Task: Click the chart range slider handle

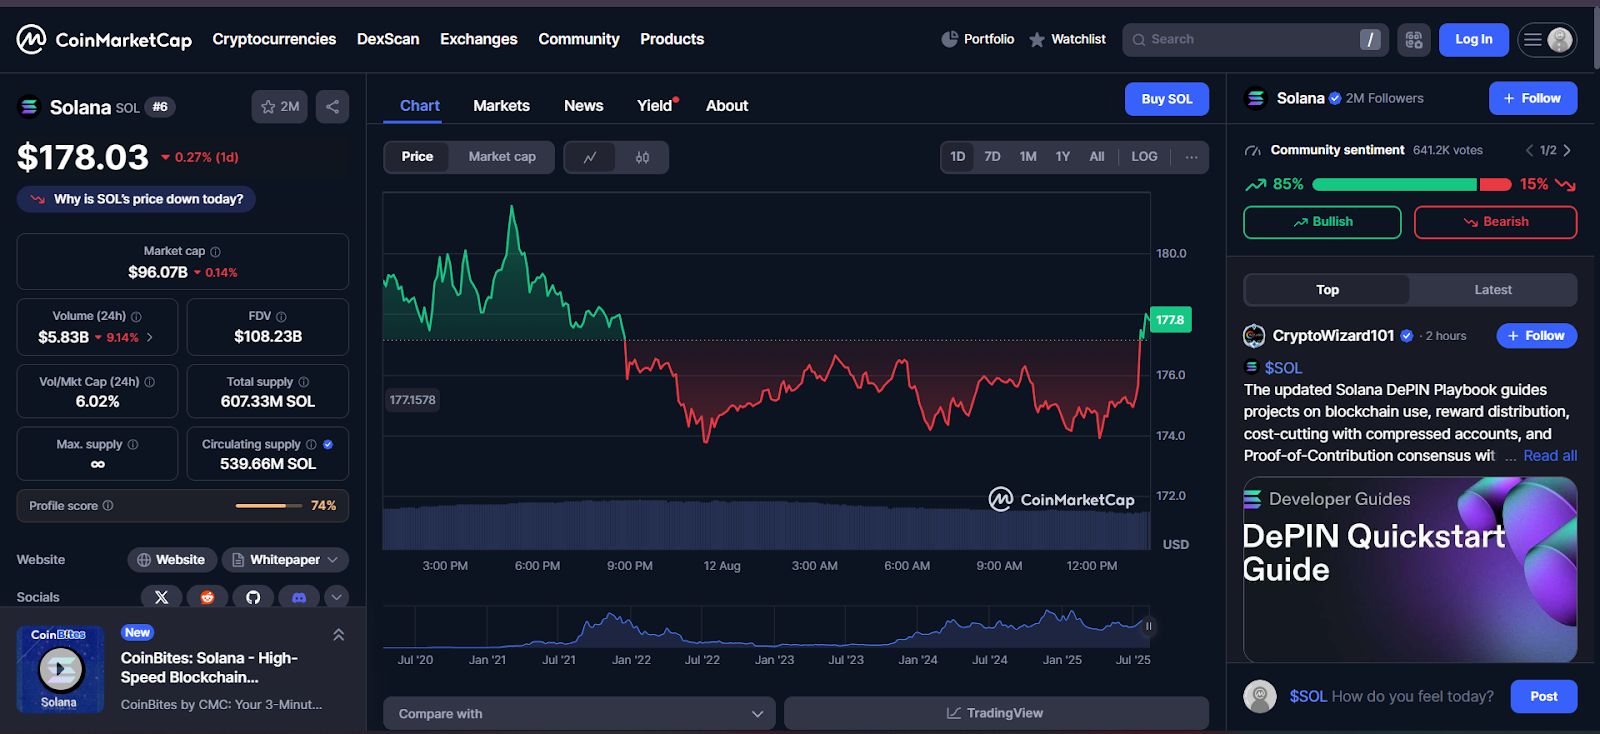Action: [x=1148, y=627]
